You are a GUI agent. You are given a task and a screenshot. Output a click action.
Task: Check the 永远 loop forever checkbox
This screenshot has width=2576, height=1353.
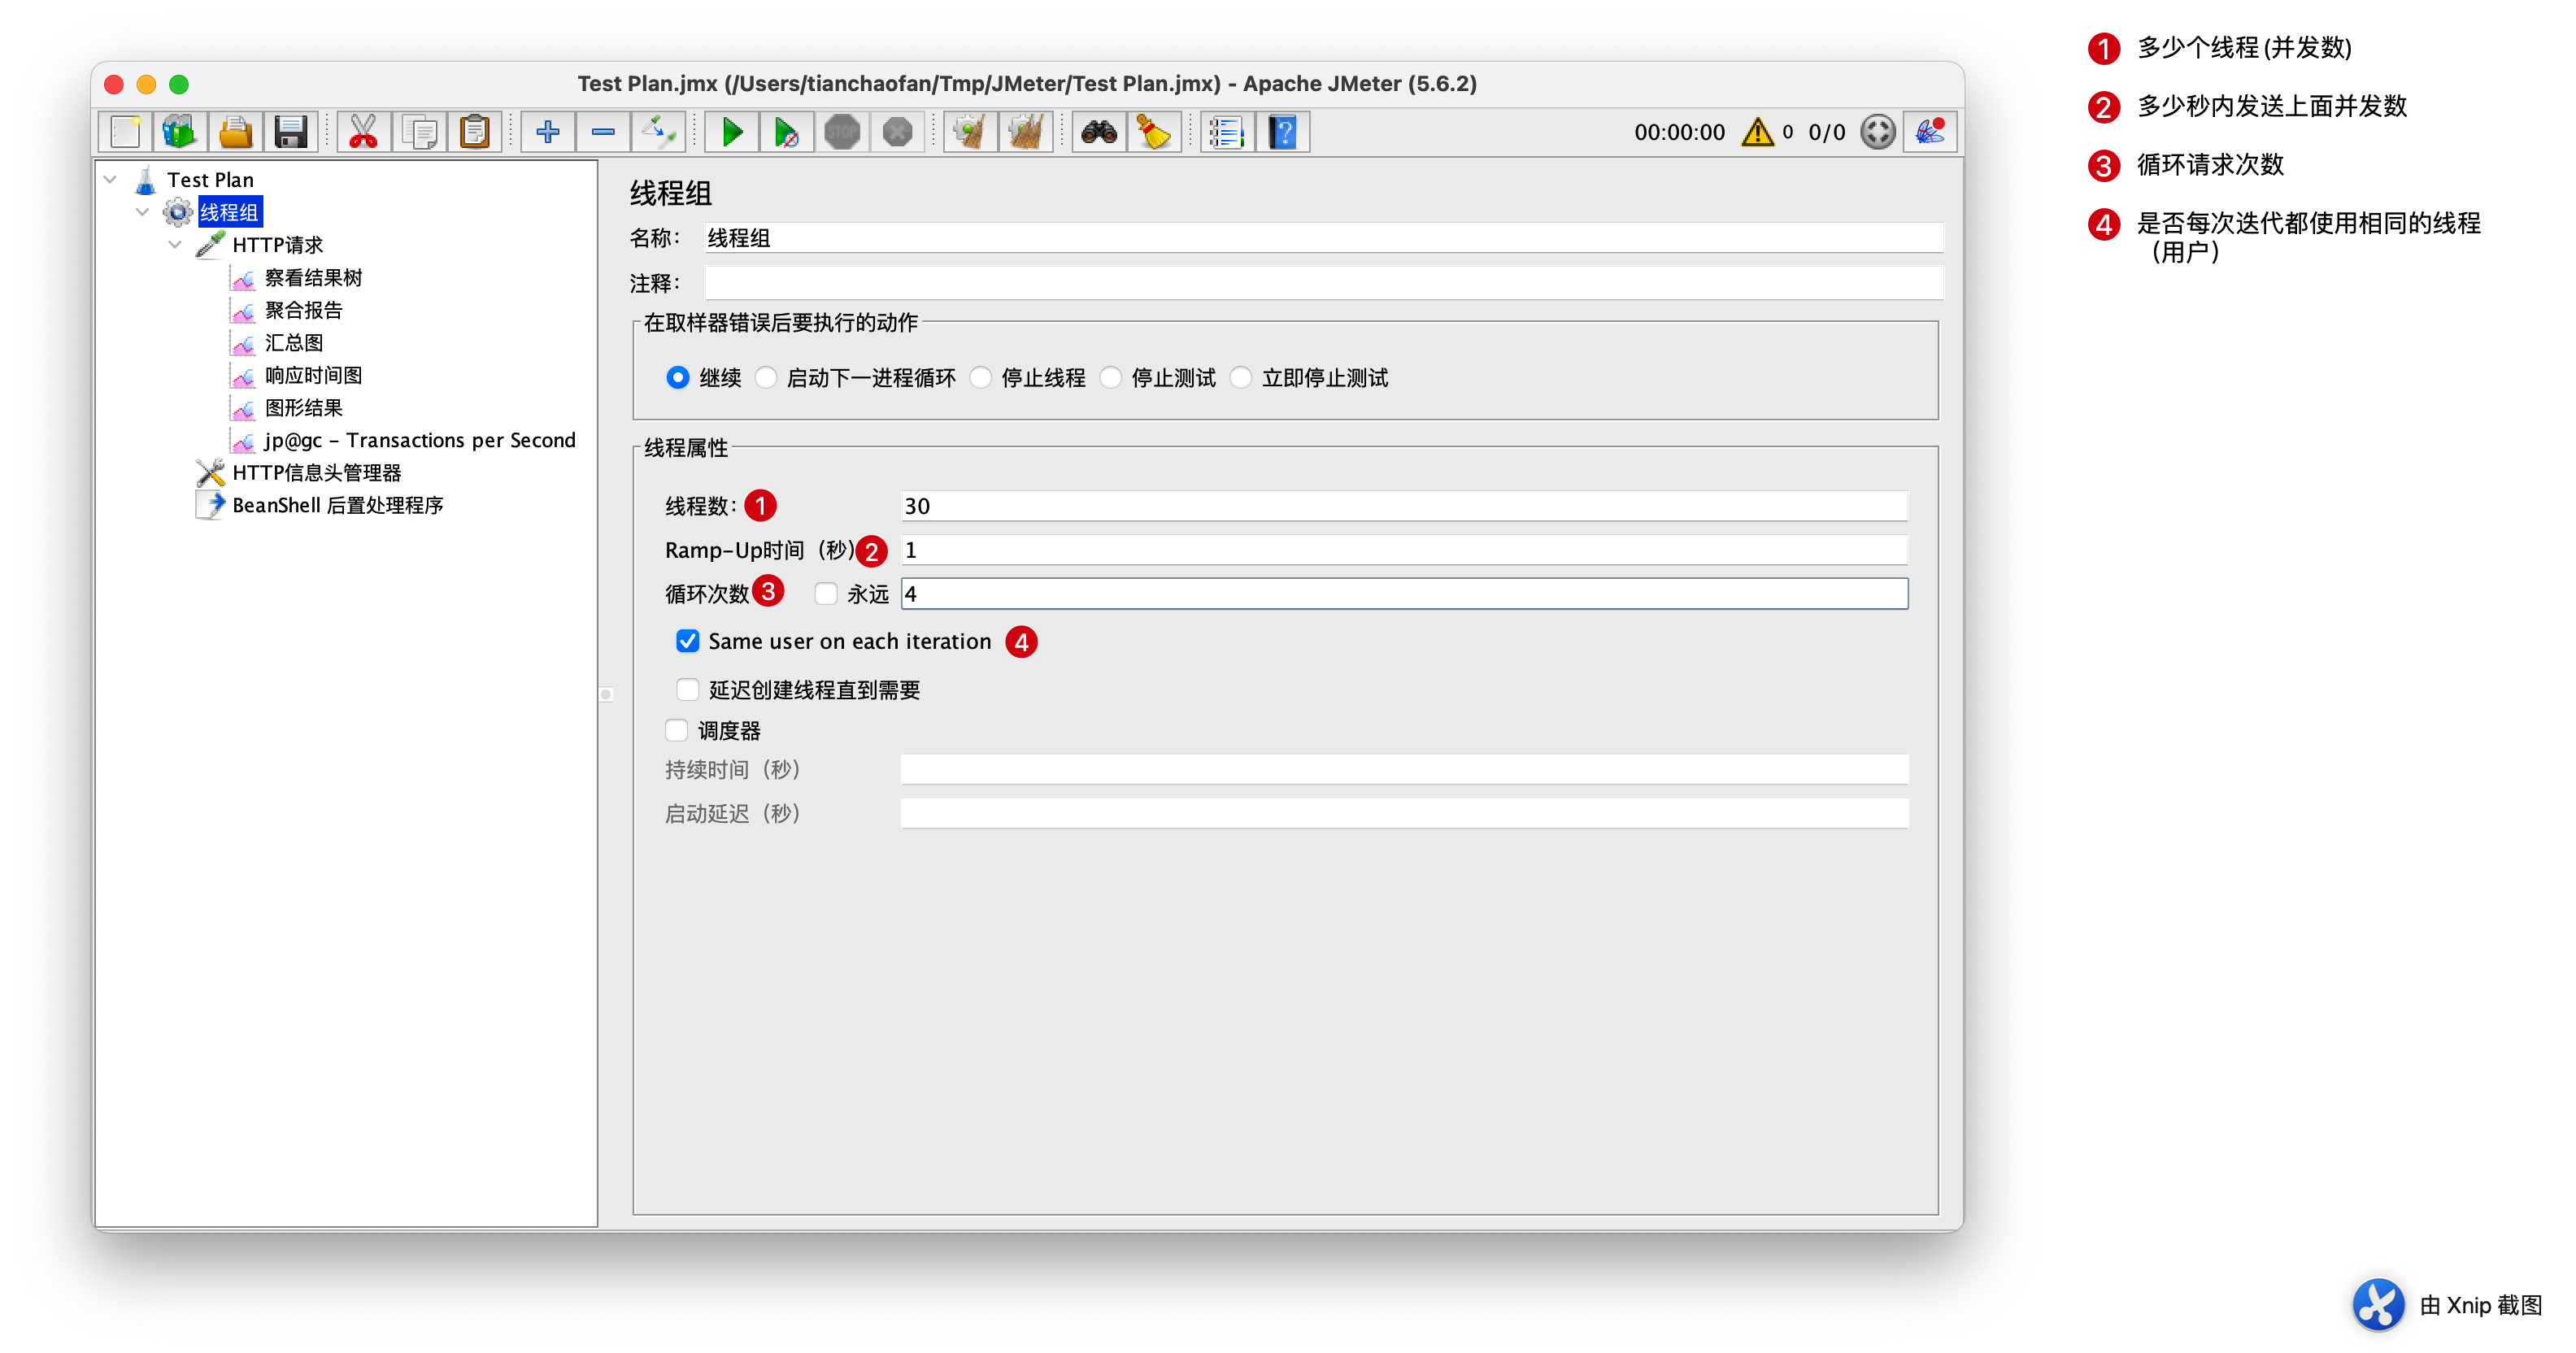point(826,594)
